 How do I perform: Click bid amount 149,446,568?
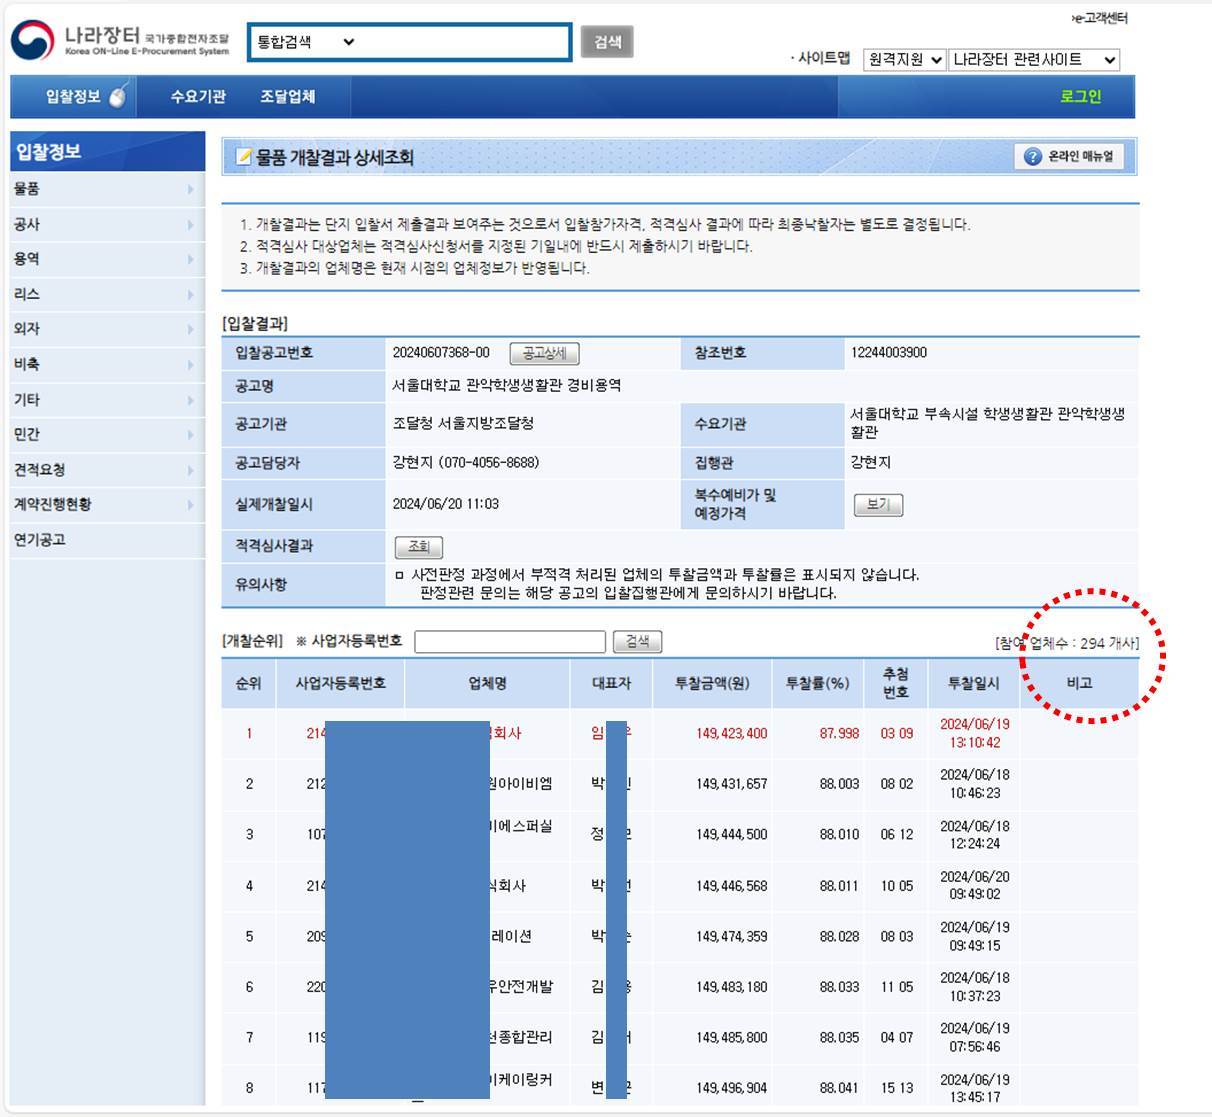coord(732,885)
